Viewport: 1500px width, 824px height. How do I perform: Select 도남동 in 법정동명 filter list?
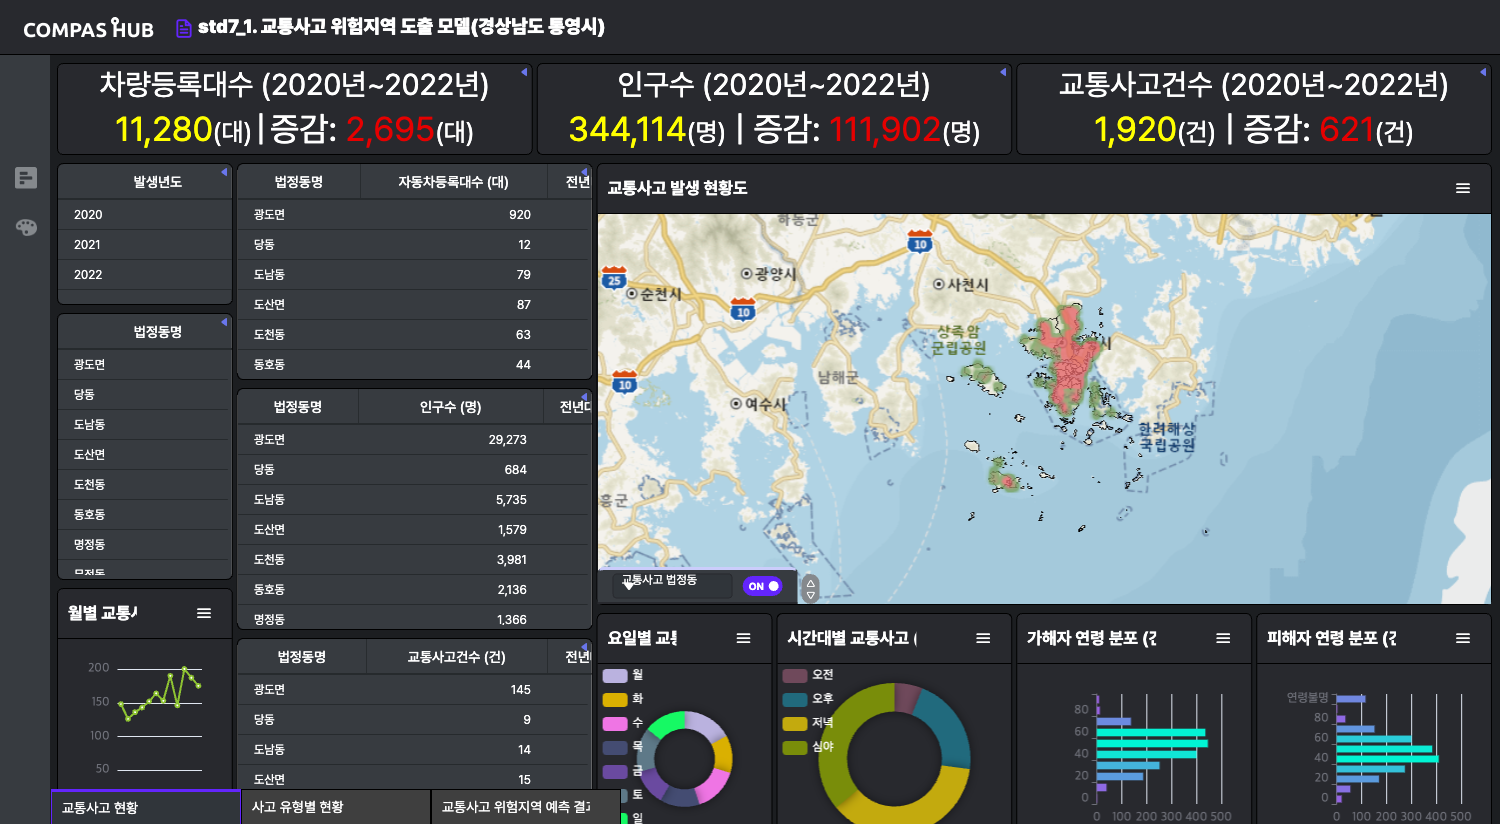click(x=90, y=425)
